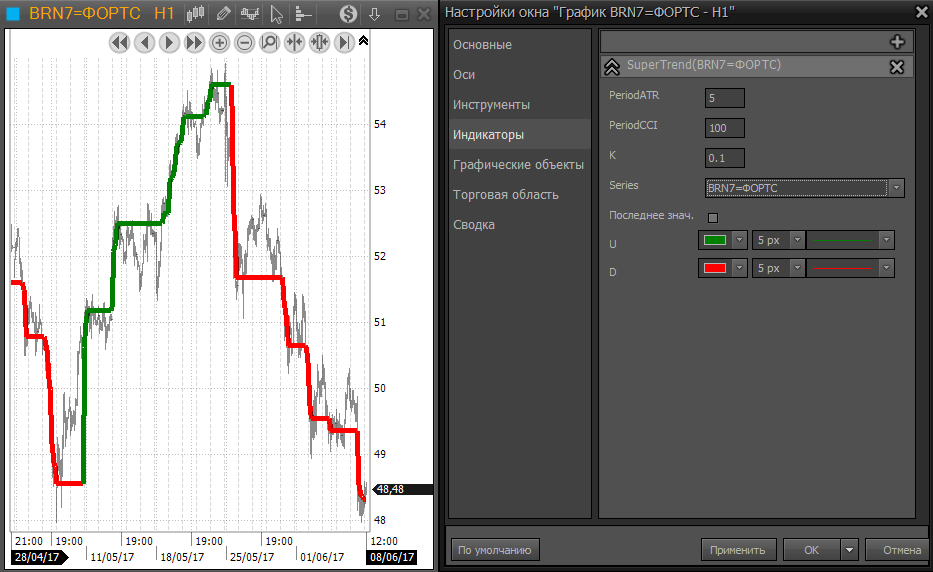Collapse the SuperTrend settings section
Screen dimensions: 933x572
[612, 67]
